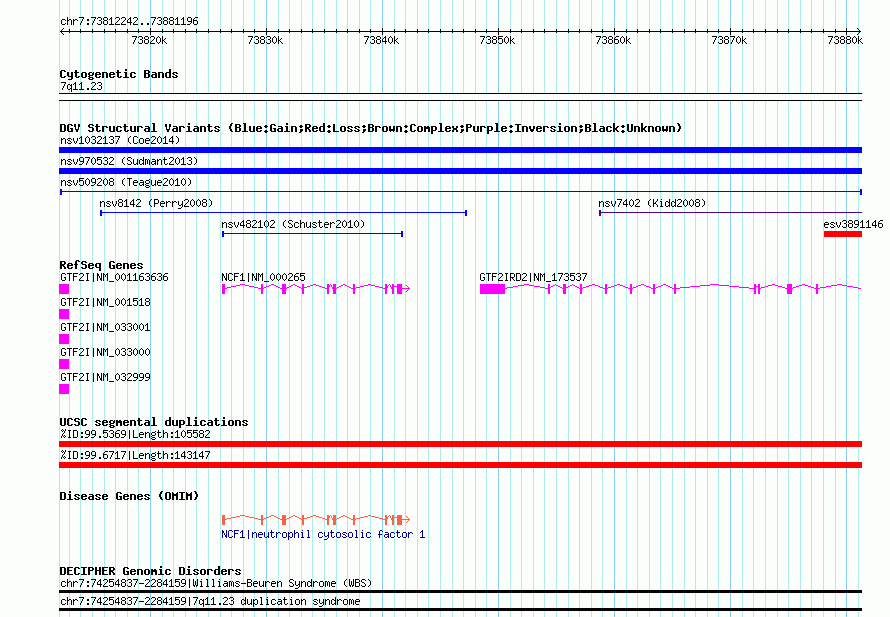Viewport: 890px width, 617px height.
Task: Open the Disease Genes (OMIM) track heading
Action: [x=129, y=496]
